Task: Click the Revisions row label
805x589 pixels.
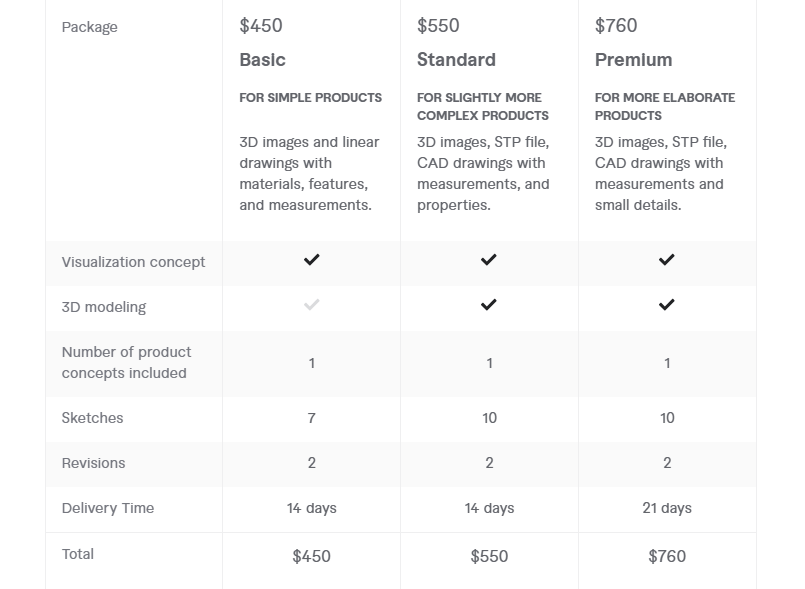Action: (94, 463)
